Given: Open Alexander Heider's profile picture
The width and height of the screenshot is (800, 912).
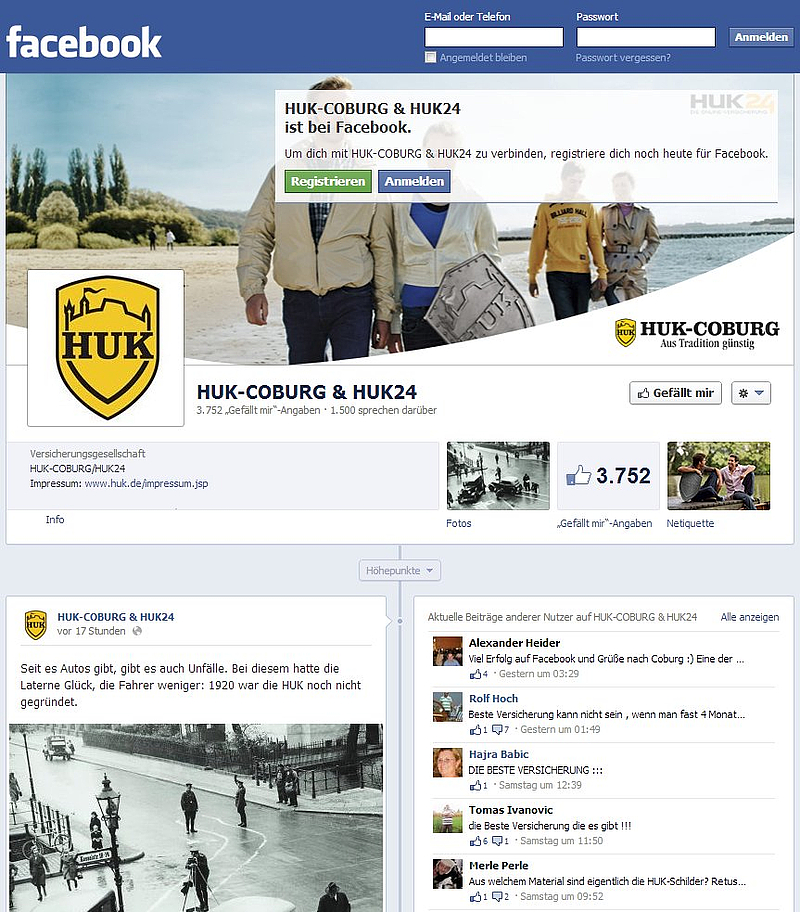Looking at the screenshot, I should click(x=447, y=651).
